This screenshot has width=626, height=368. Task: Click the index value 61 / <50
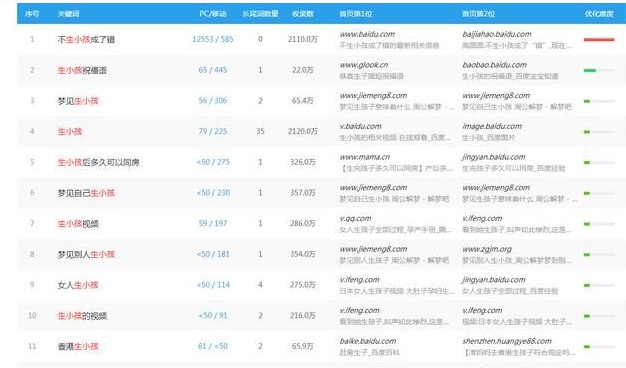click(x=213, y=346)
